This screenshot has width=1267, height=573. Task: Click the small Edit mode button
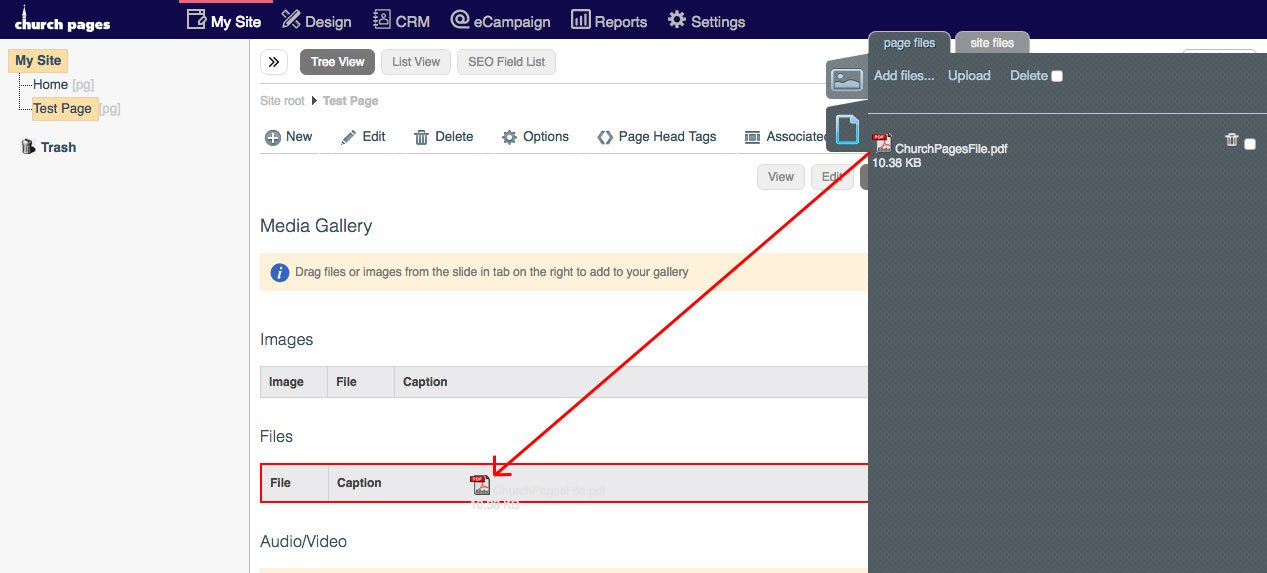832,177
